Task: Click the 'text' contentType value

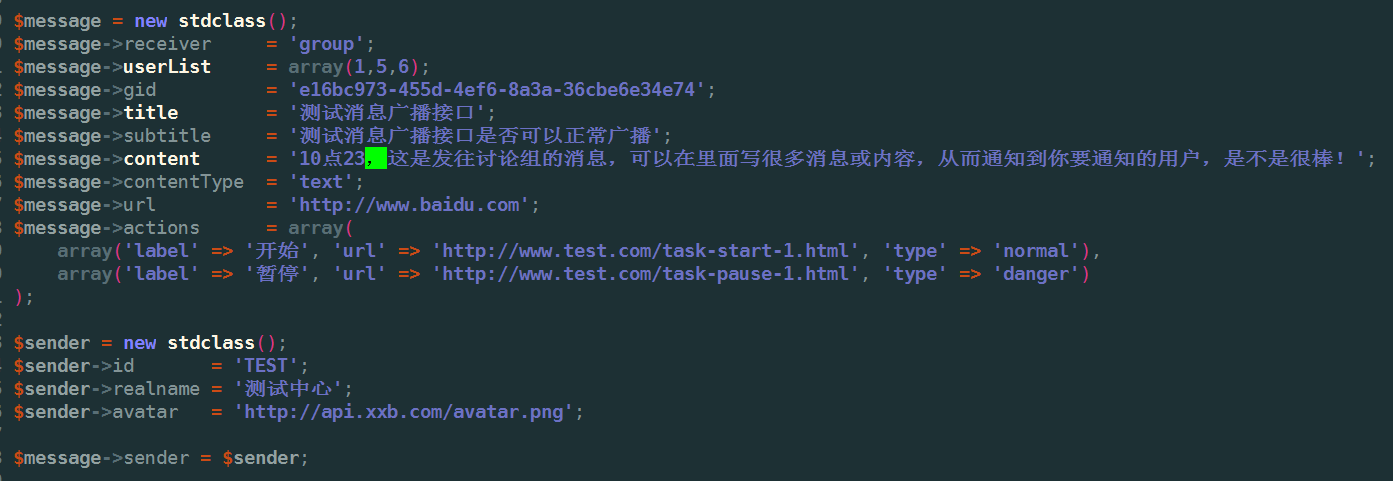Action: tap(321, 182)
